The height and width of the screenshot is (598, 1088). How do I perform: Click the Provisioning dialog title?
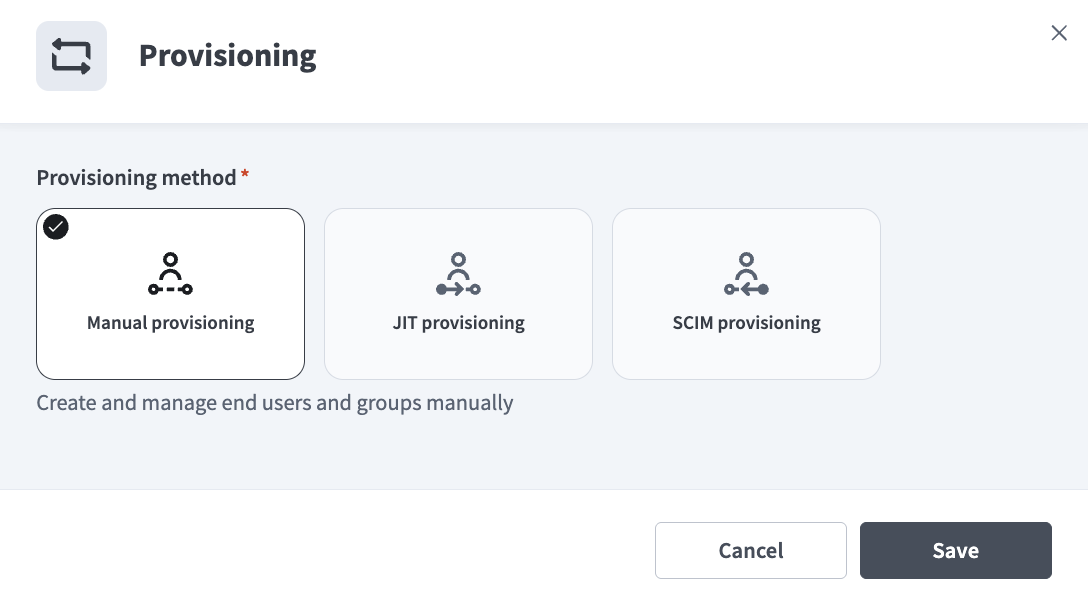(x=227, y=56)
